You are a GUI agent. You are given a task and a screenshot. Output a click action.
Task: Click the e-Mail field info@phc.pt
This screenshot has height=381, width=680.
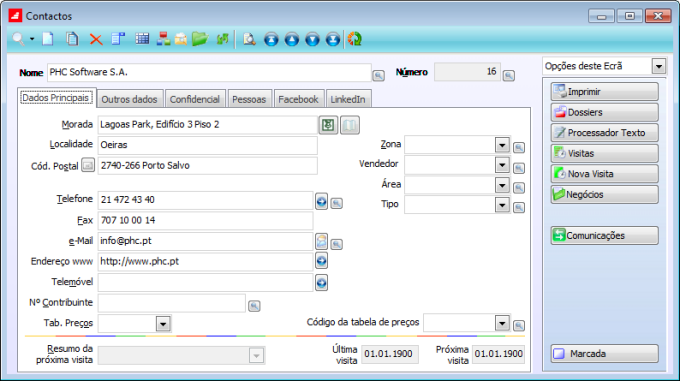pos(205,241)
